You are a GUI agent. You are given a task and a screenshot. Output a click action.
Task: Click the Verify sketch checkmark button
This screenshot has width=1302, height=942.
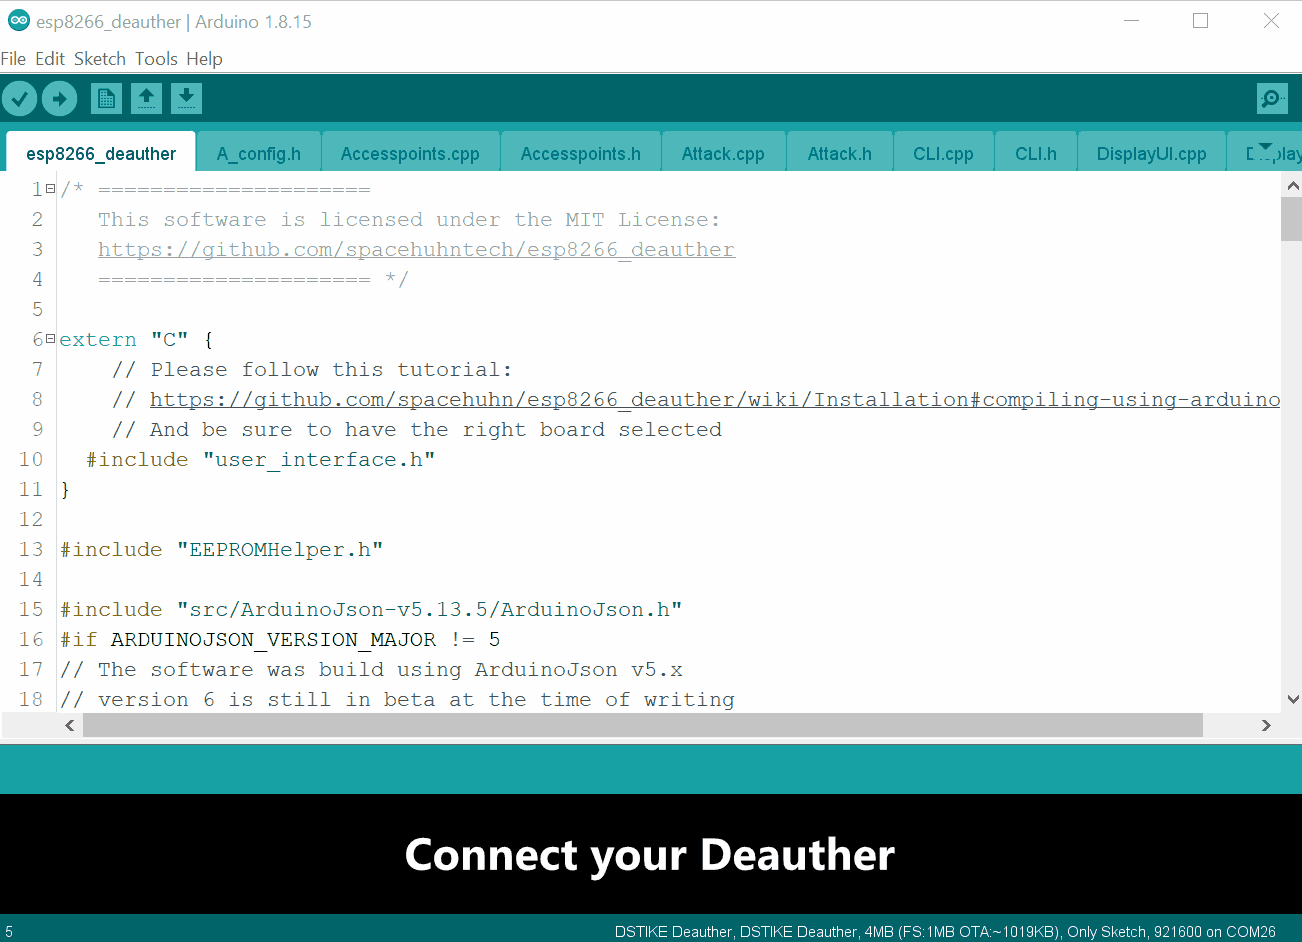click(20, 98)
